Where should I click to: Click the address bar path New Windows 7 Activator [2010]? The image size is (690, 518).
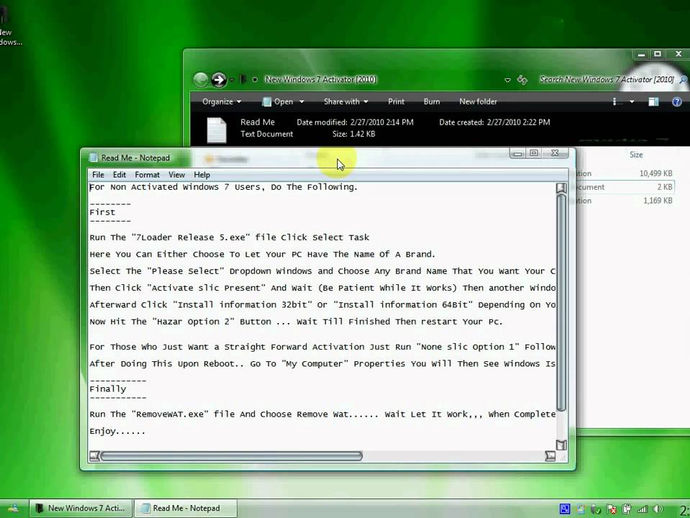point(320,79)
